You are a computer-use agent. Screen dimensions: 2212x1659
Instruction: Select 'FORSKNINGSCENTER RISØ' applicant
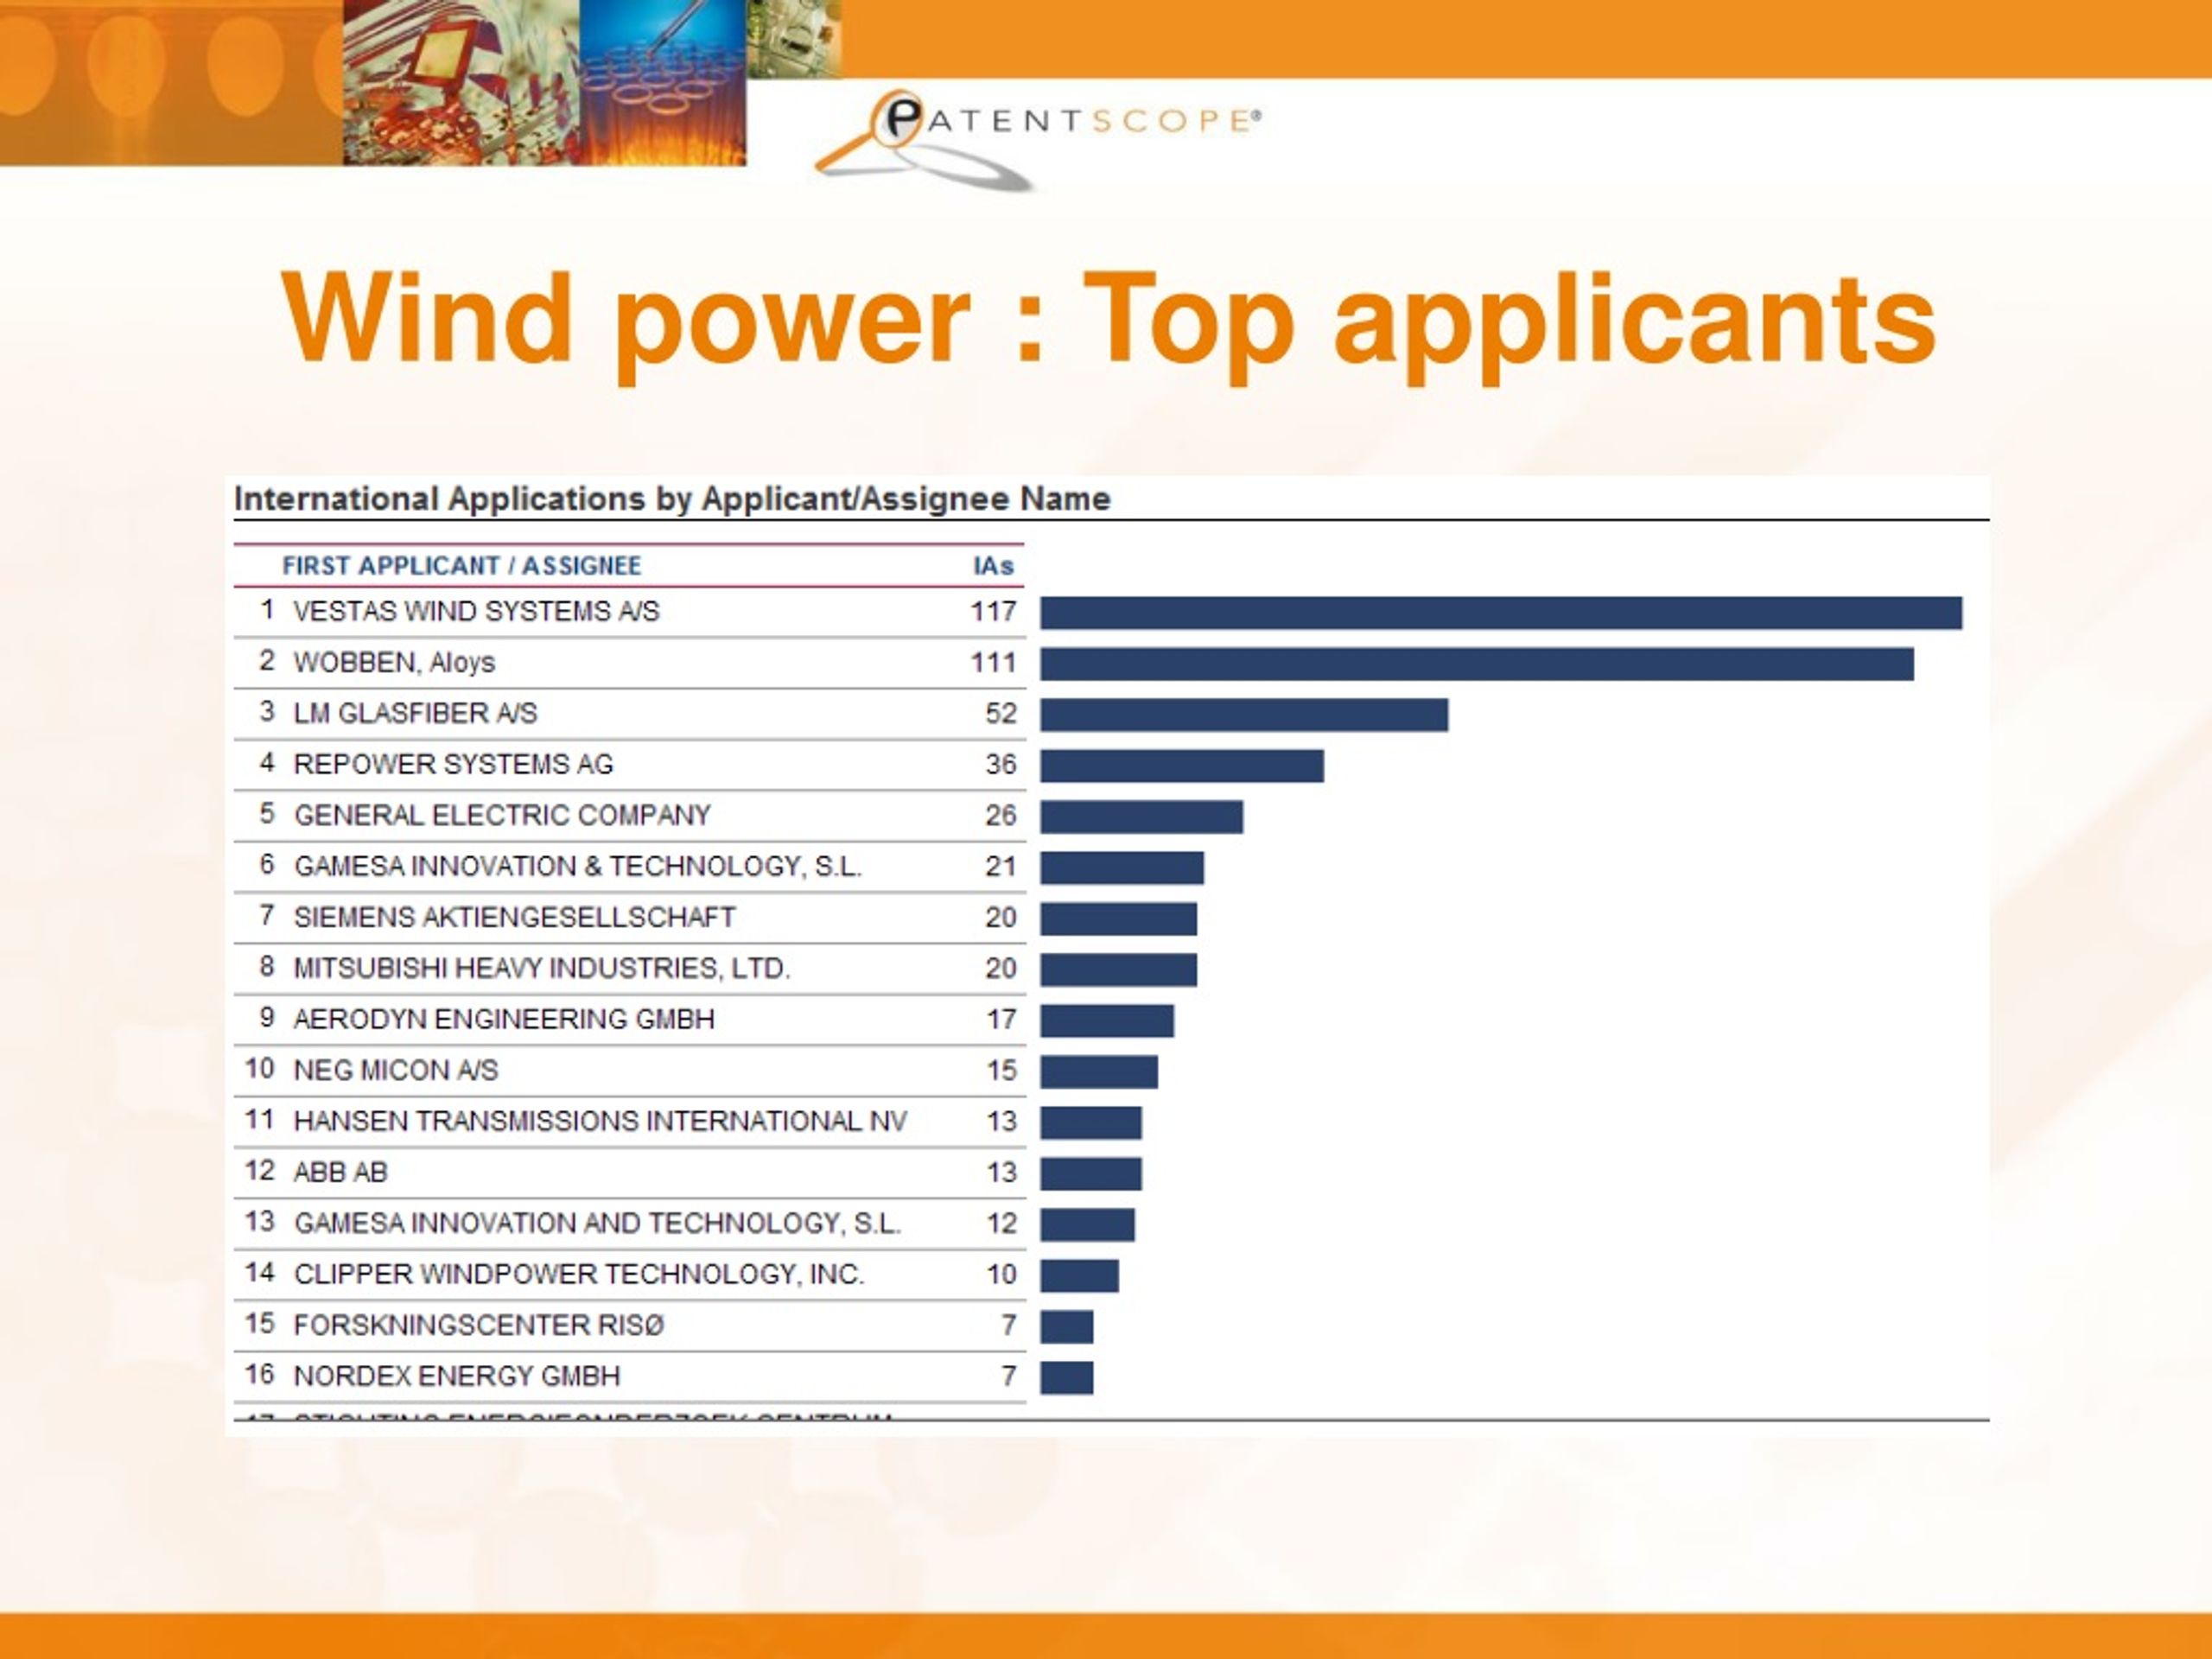(479, 1325)
